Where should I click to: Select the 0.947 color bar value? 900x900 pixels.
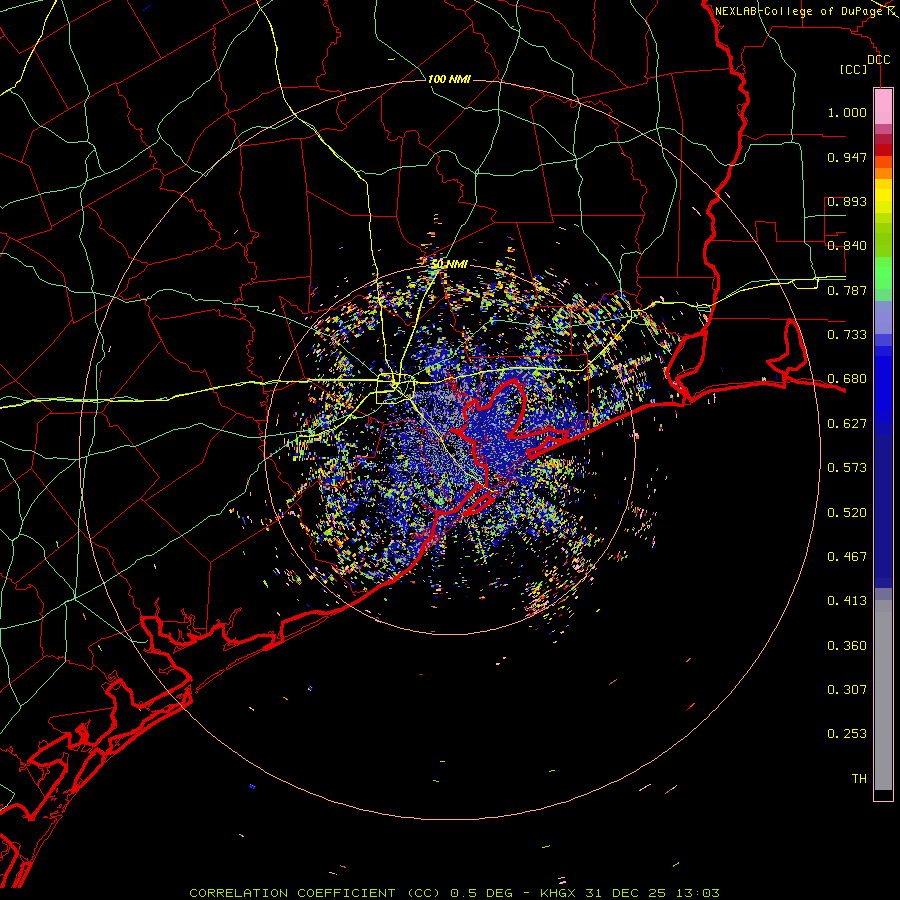click(x=847, y=157)
